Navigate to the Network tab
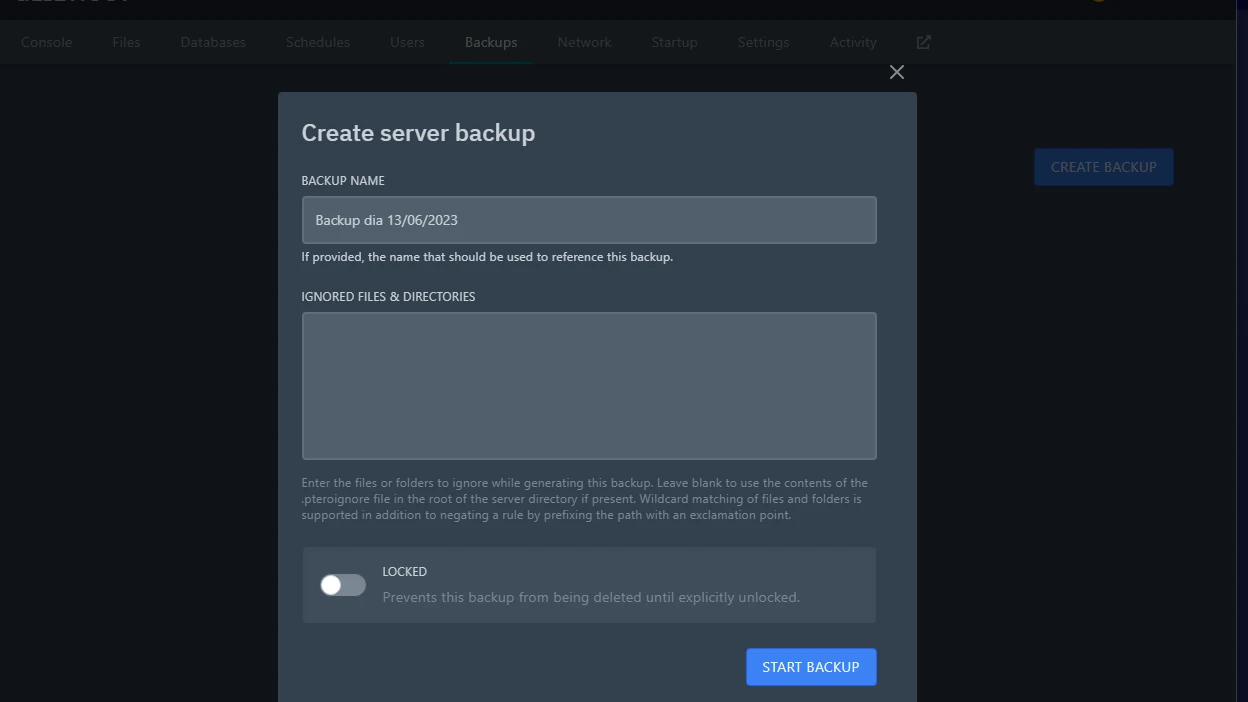1248x702 pixels. tap(584, 42)
